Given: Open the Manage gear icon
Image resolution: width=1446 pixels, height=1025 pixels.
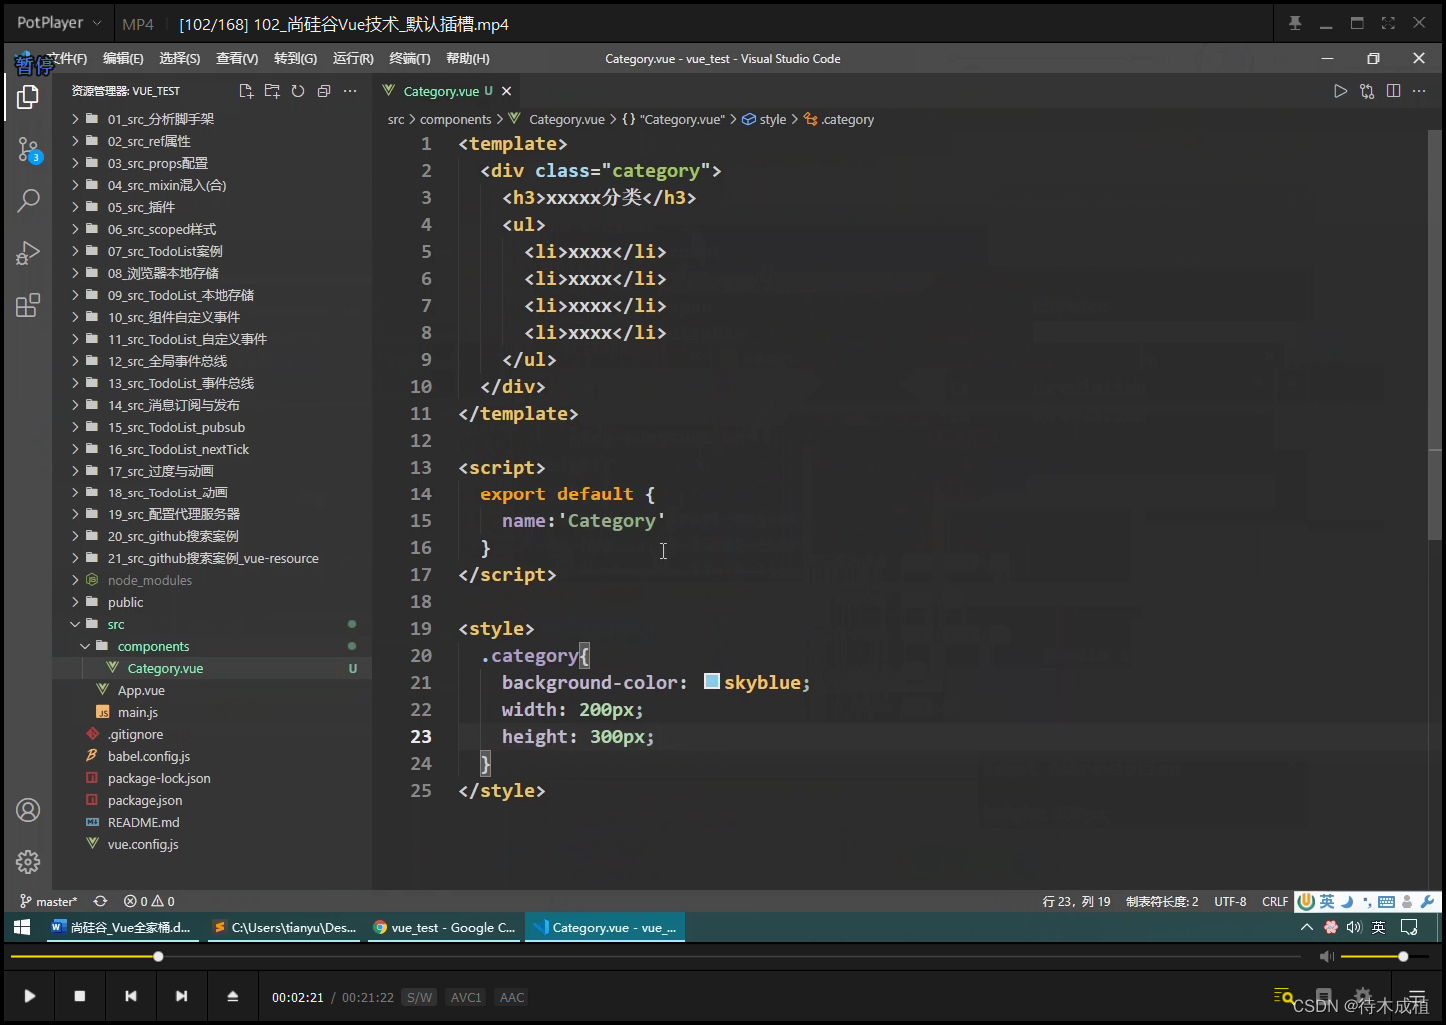Looking at the screenshot, I should point(28,862).
